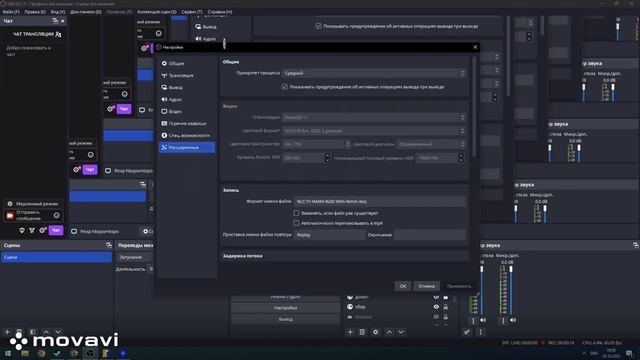The height and width of the screenshot is (360, 640).
Task: Mute Микр/доп. speaker icon in bottom mixer
Action: tap(513, 320)
